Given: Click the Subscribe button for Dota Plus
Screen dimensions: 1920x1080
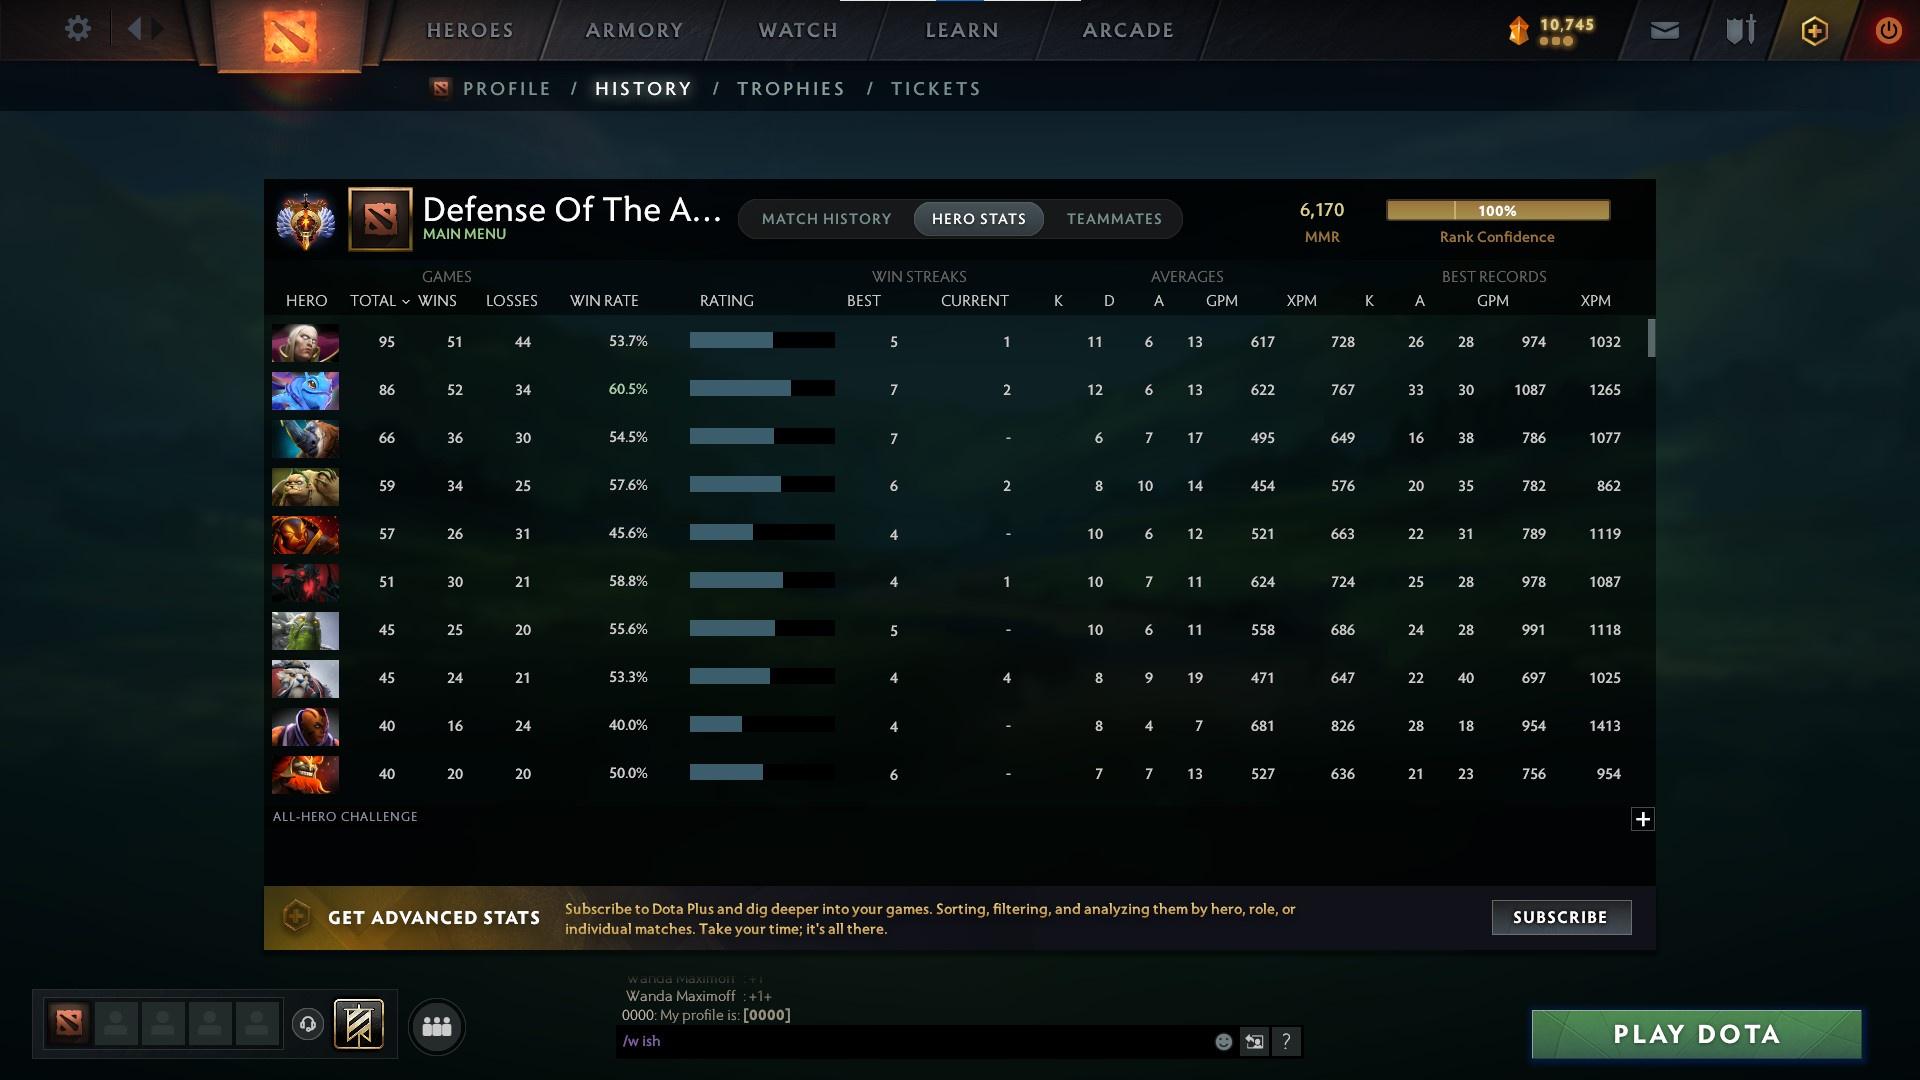Looking at the screenshot, I should (1560, 916).
